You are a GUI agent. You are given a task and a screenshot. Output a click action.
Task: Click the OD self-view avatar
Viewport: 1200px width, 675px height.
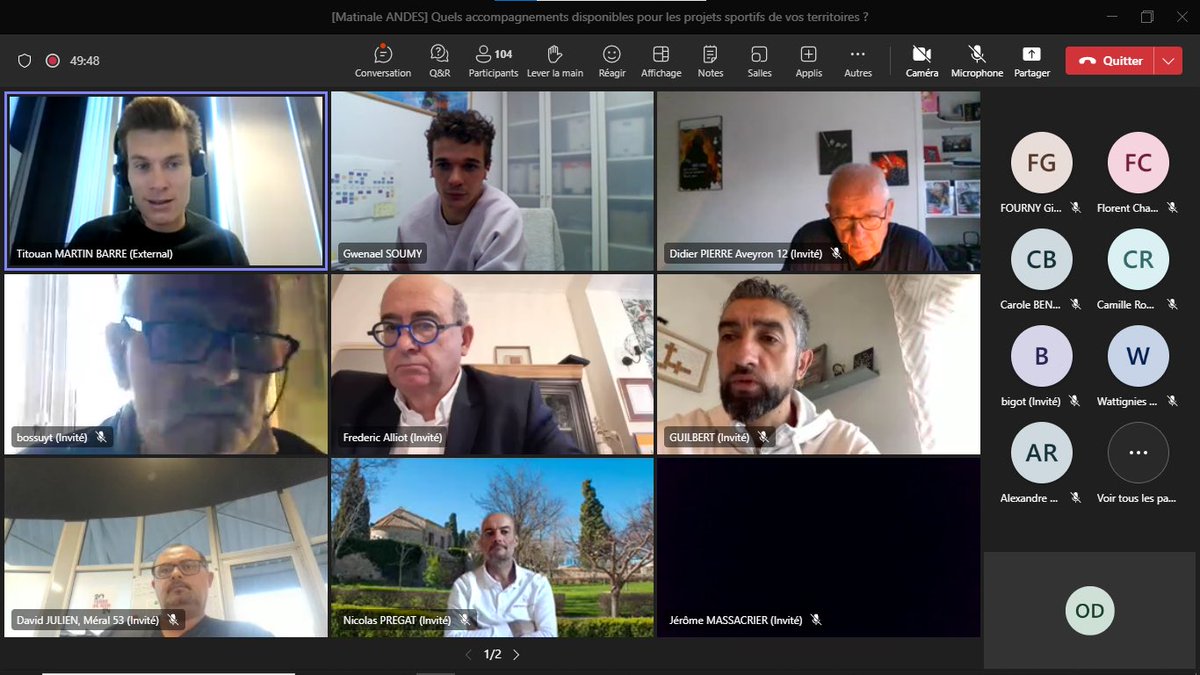coord(1089,611)
